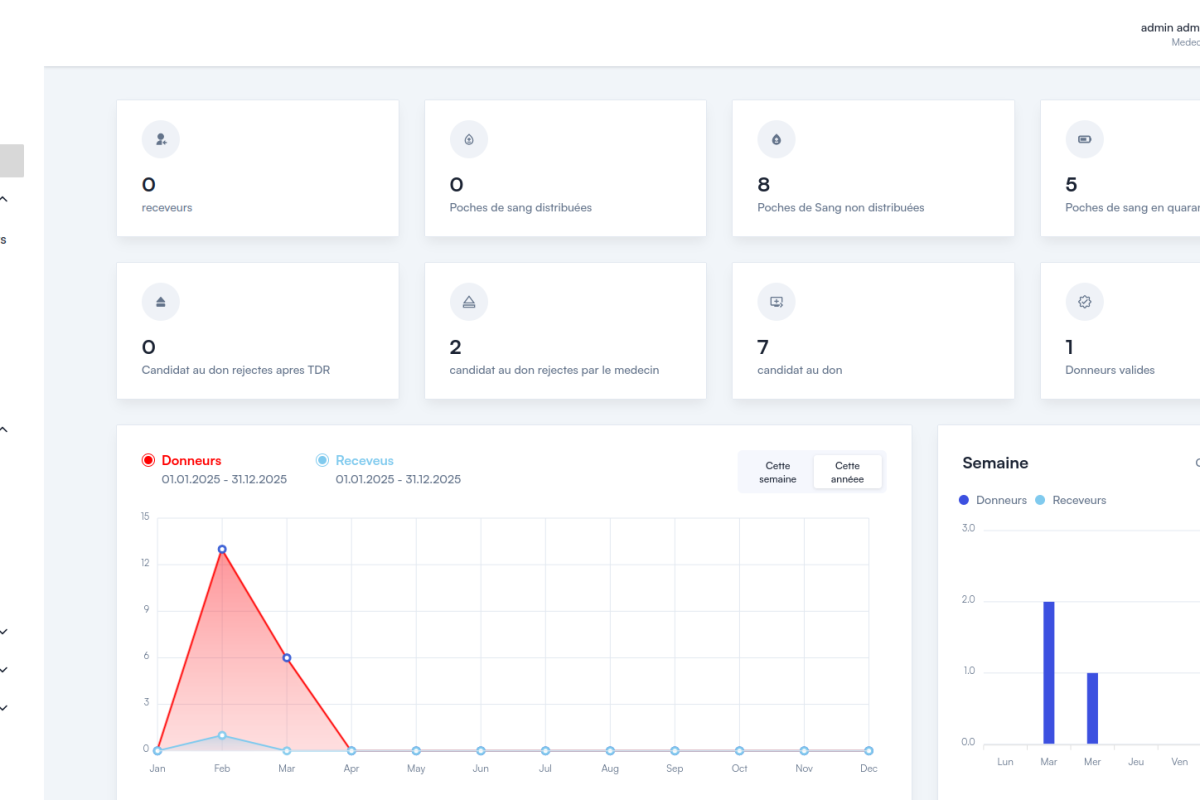Click the receveurs card user icon
The image size is (1200, 800).
pyautogui.click(x=161, y=140)
